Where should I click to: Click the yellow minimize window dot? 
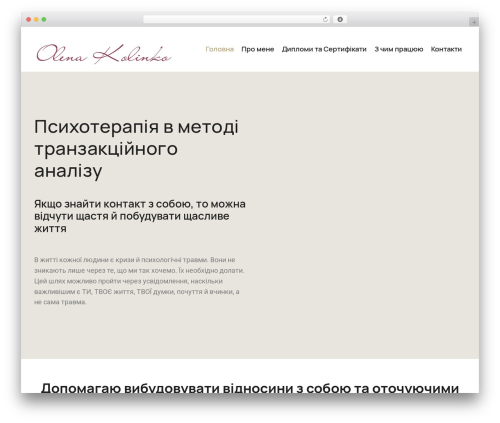(36, 20)
